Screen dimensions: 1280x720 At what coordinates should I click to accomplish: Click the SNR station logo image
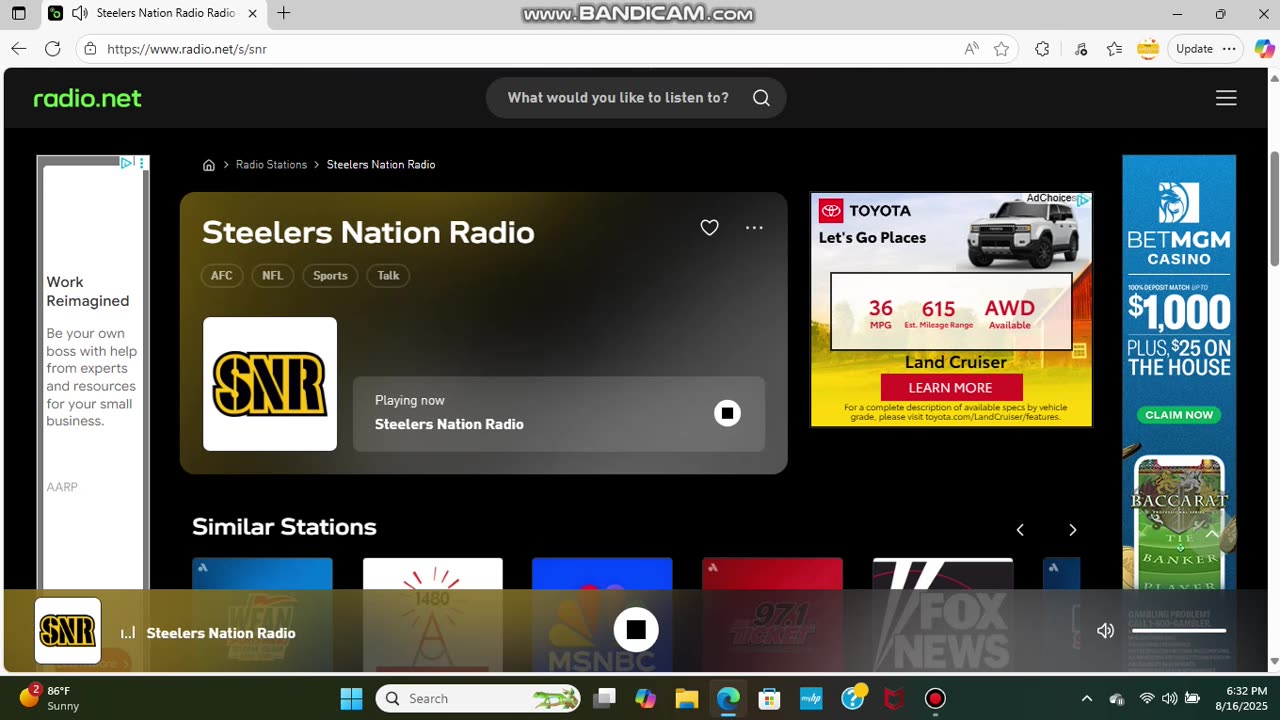(x=270, y=384)
